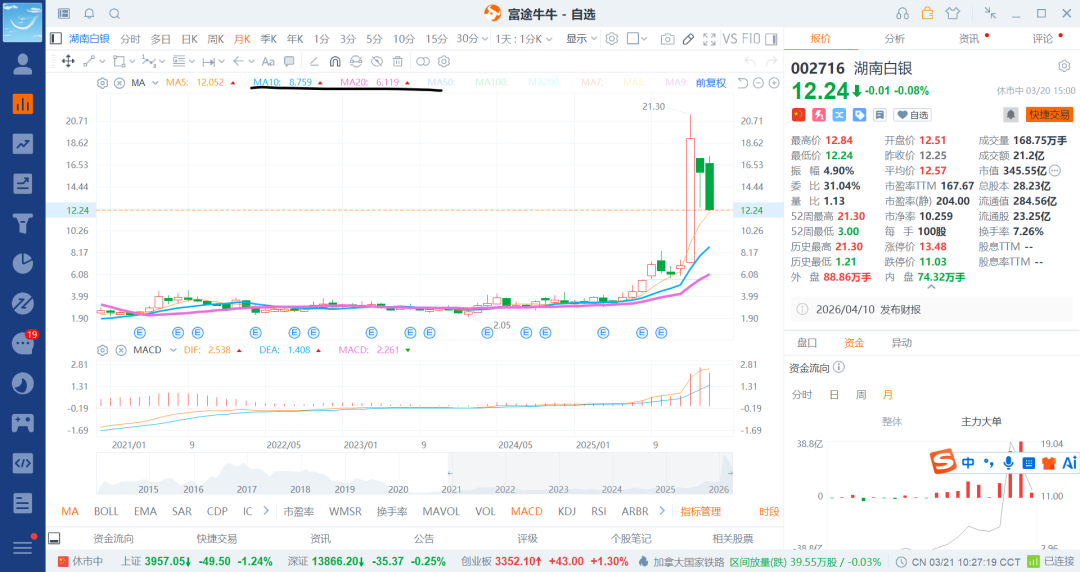Switch to 分析 tab
This screenshot has width=1080, height=572.
[895, 39]
